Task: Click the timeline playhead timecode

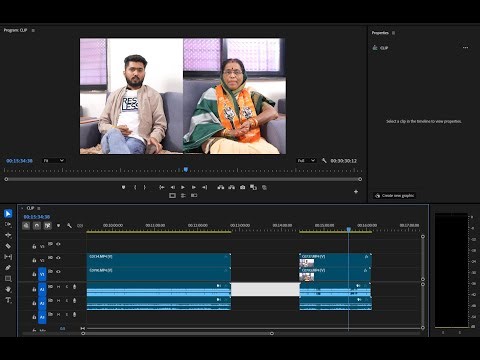Action: (x=37, y=217)
